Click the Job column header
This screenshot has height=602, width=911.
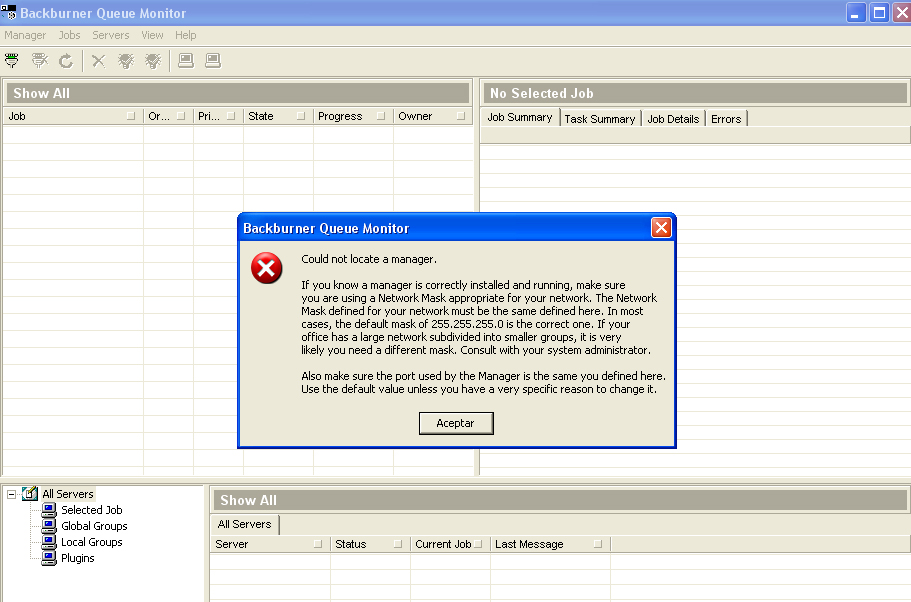(73, 116)
